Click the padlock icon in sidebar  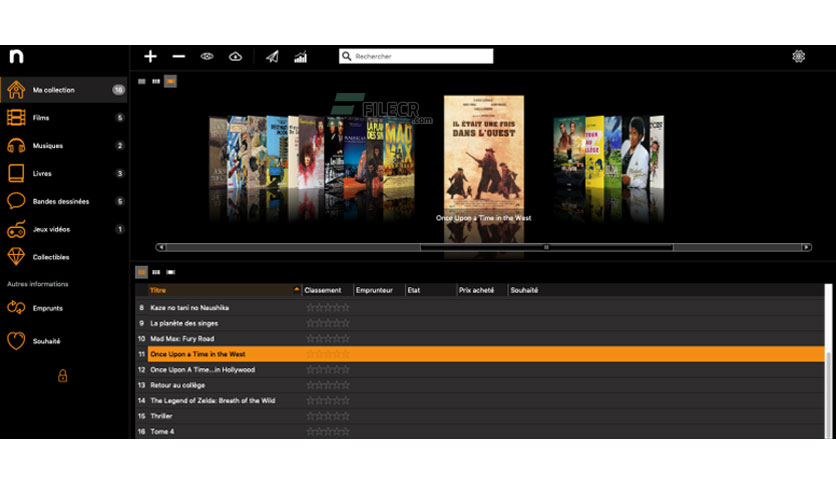click(x=62, y=376)
